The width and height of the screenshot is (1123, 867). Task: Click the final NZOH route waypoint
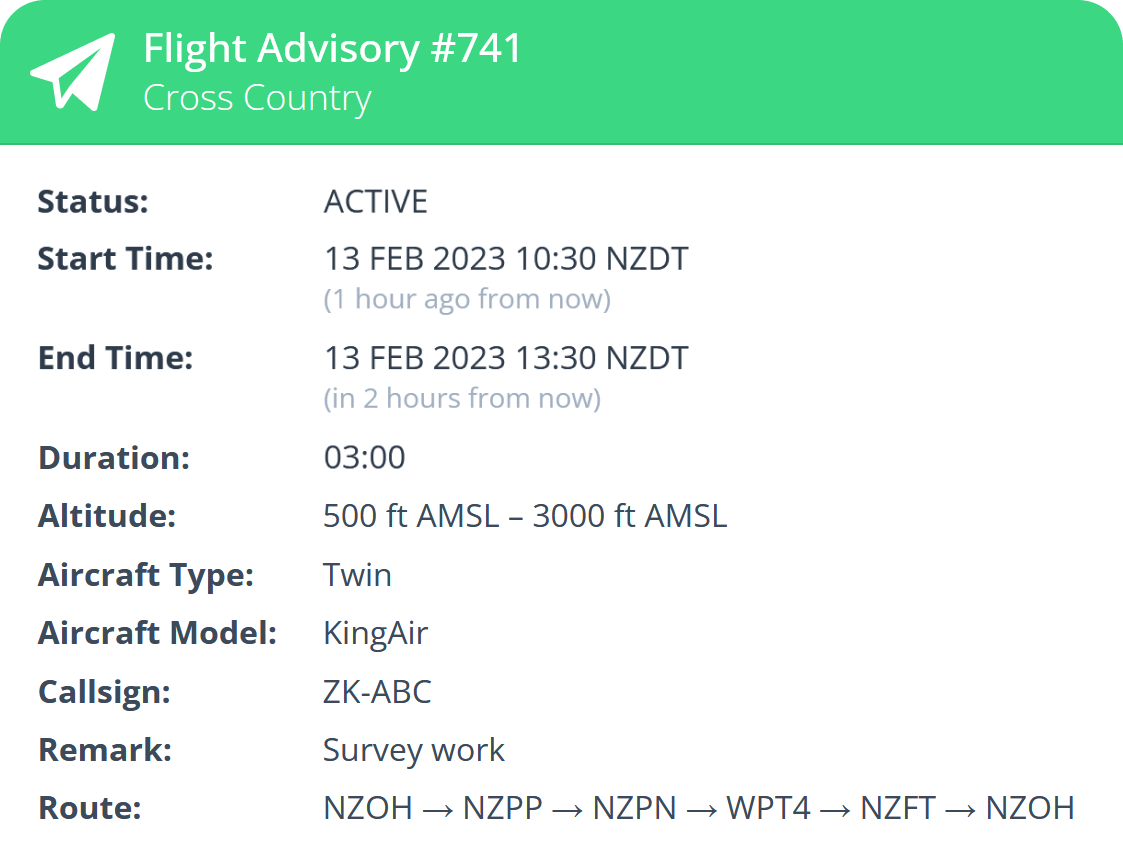(x=1030, y=809)
